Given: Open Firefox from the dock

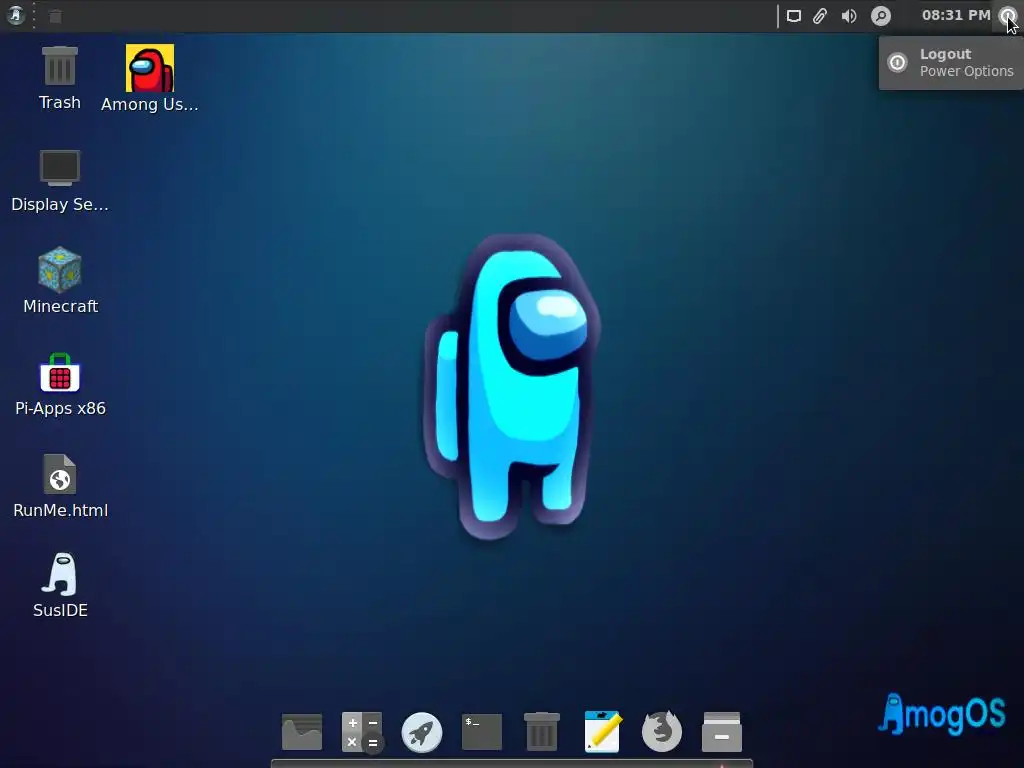Looking at the screenshot, I should (x=662, y=731).
